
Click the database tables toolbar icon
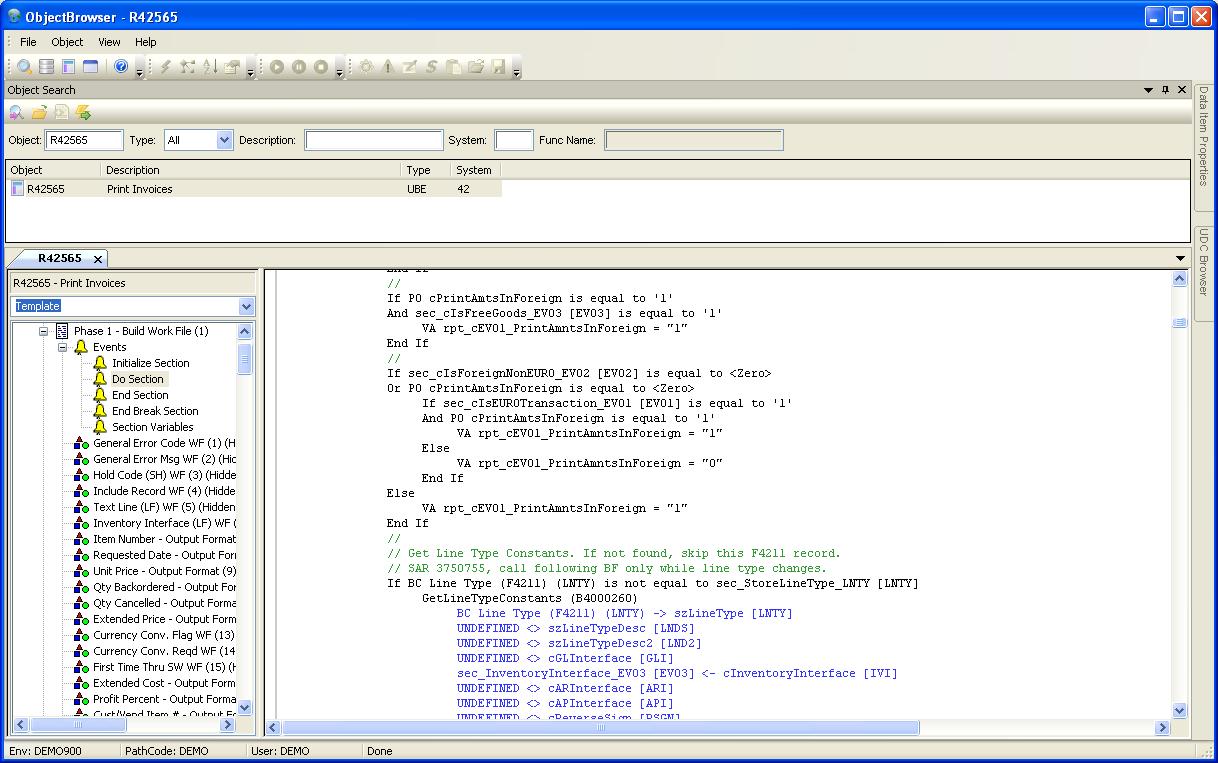46,67
